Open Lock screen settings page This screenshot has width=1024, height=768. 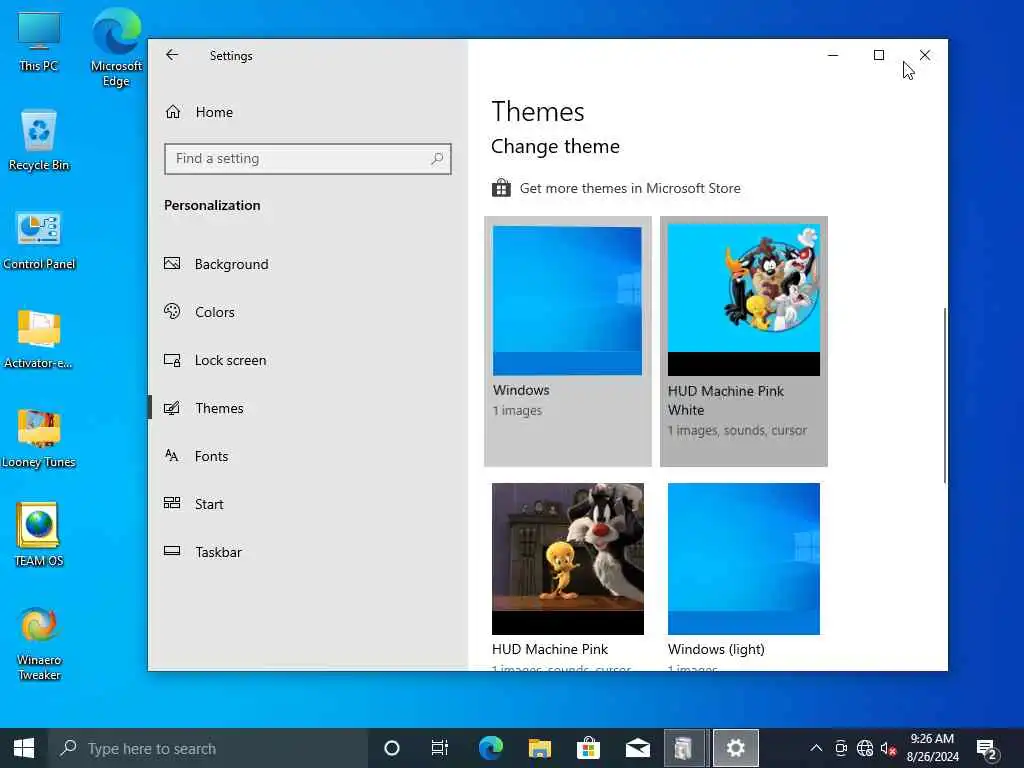[x=307, y=360]
